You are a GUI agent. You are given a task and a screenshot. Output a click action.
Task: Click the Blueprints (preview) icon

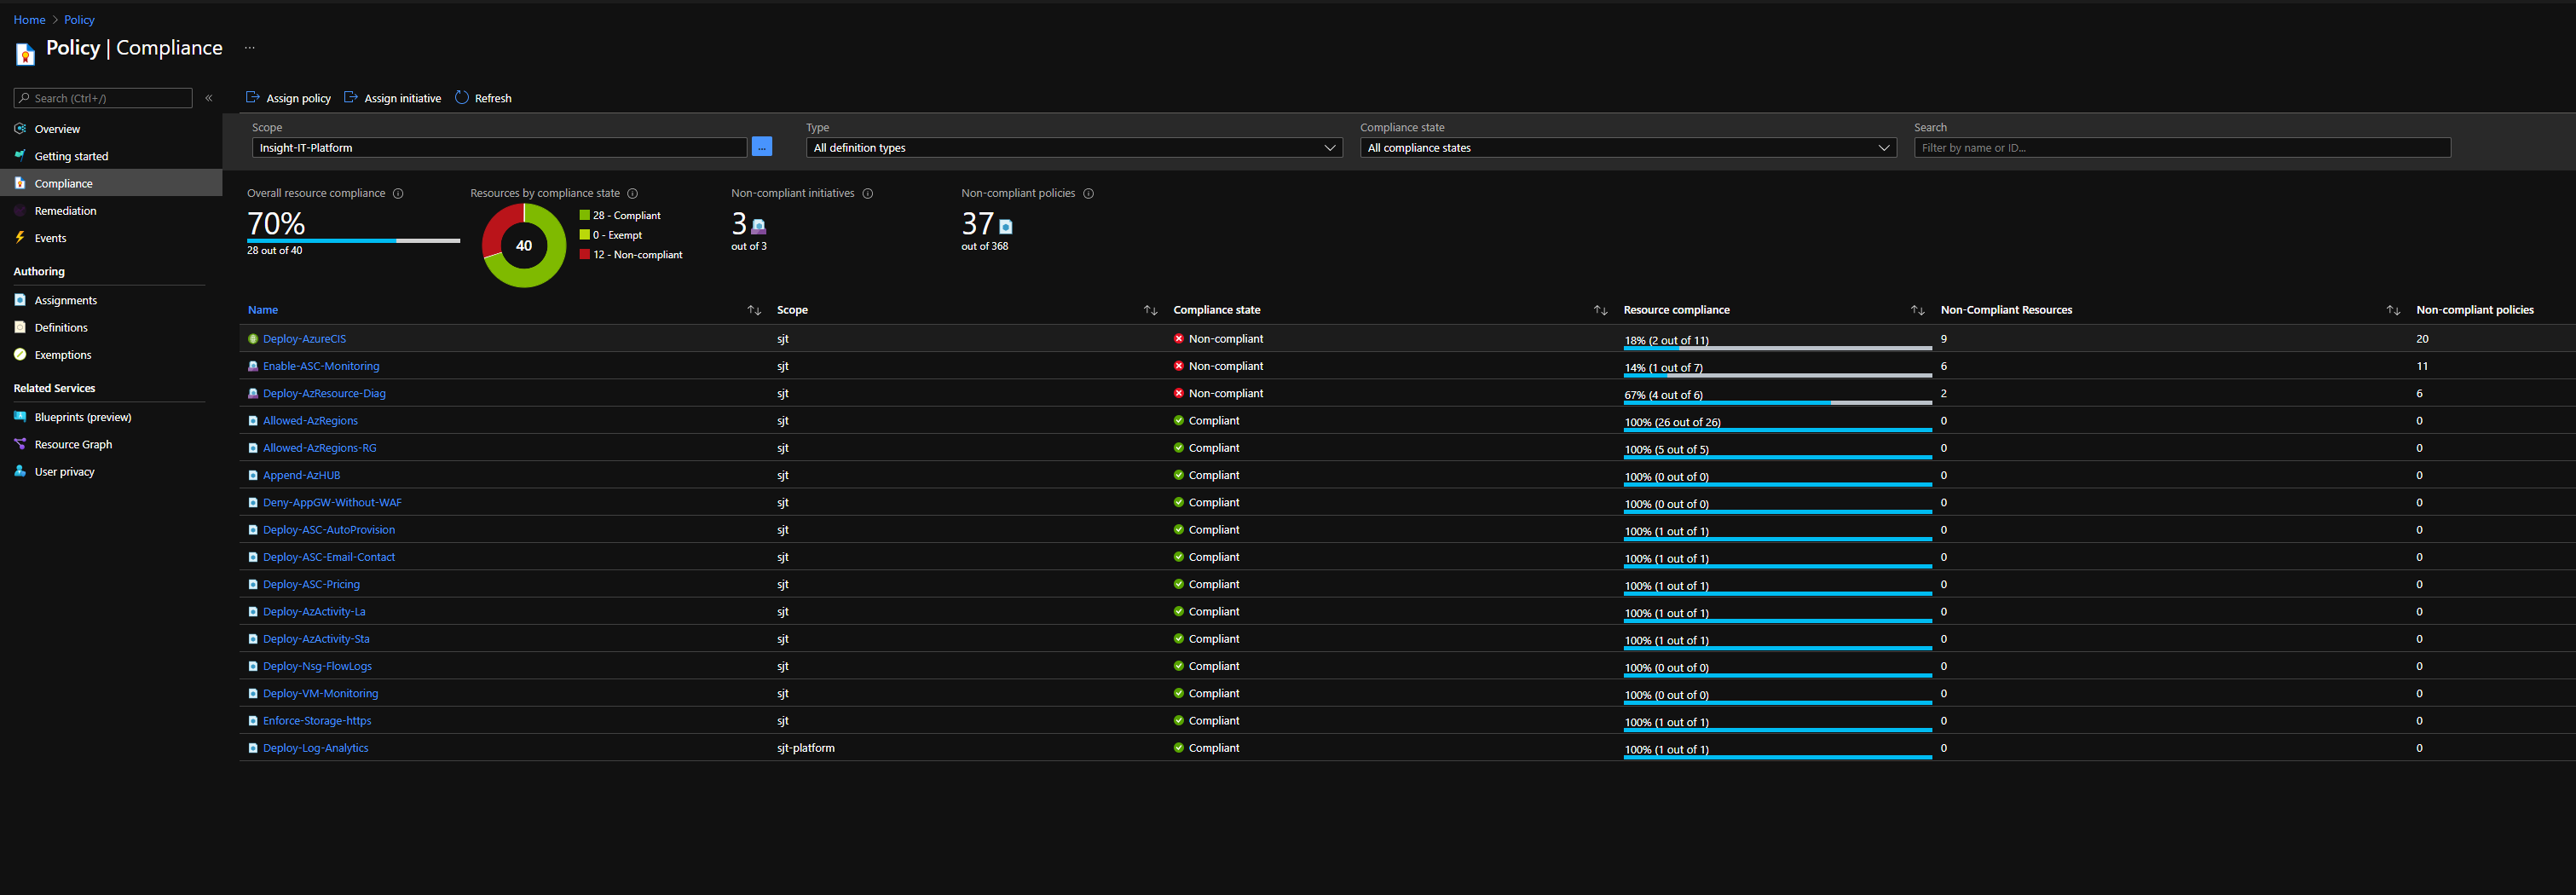(x=20, y=417)
